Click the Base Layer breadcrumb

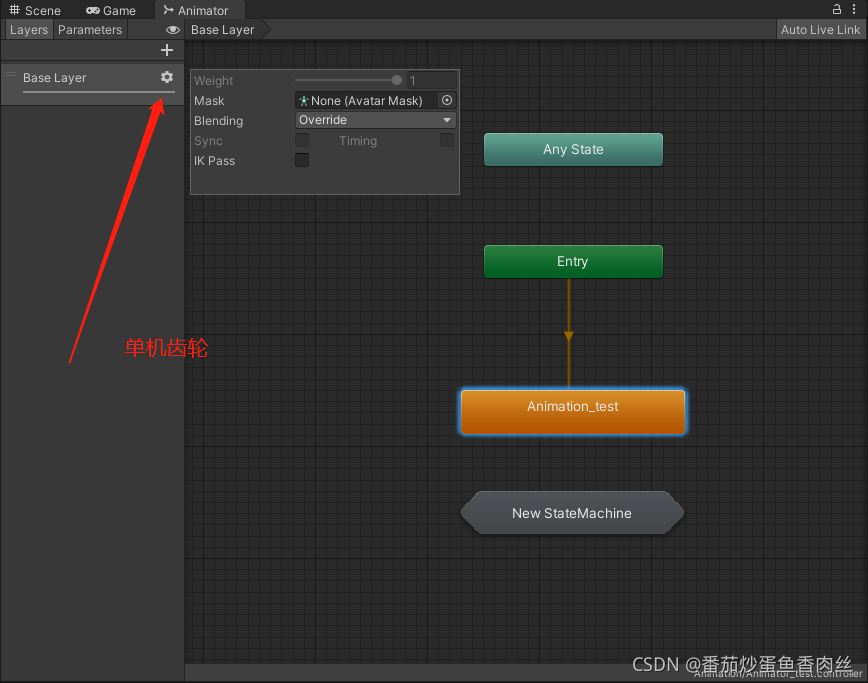(223, 30)
